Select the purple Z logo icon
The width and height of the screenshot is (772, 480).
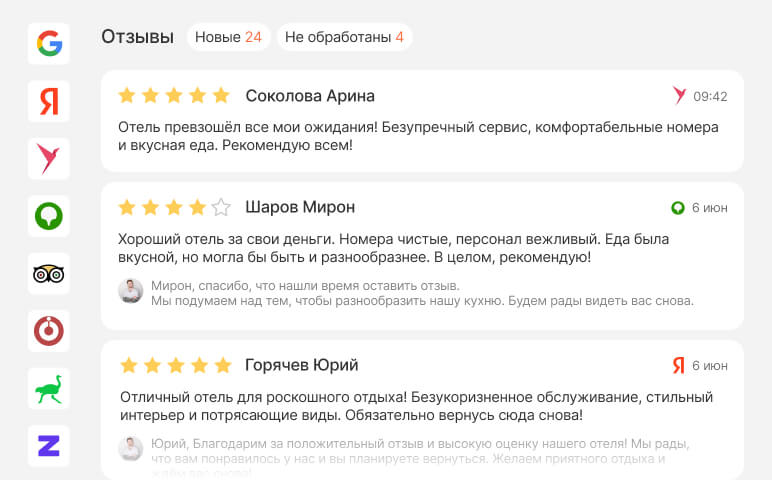pos(49,445)
